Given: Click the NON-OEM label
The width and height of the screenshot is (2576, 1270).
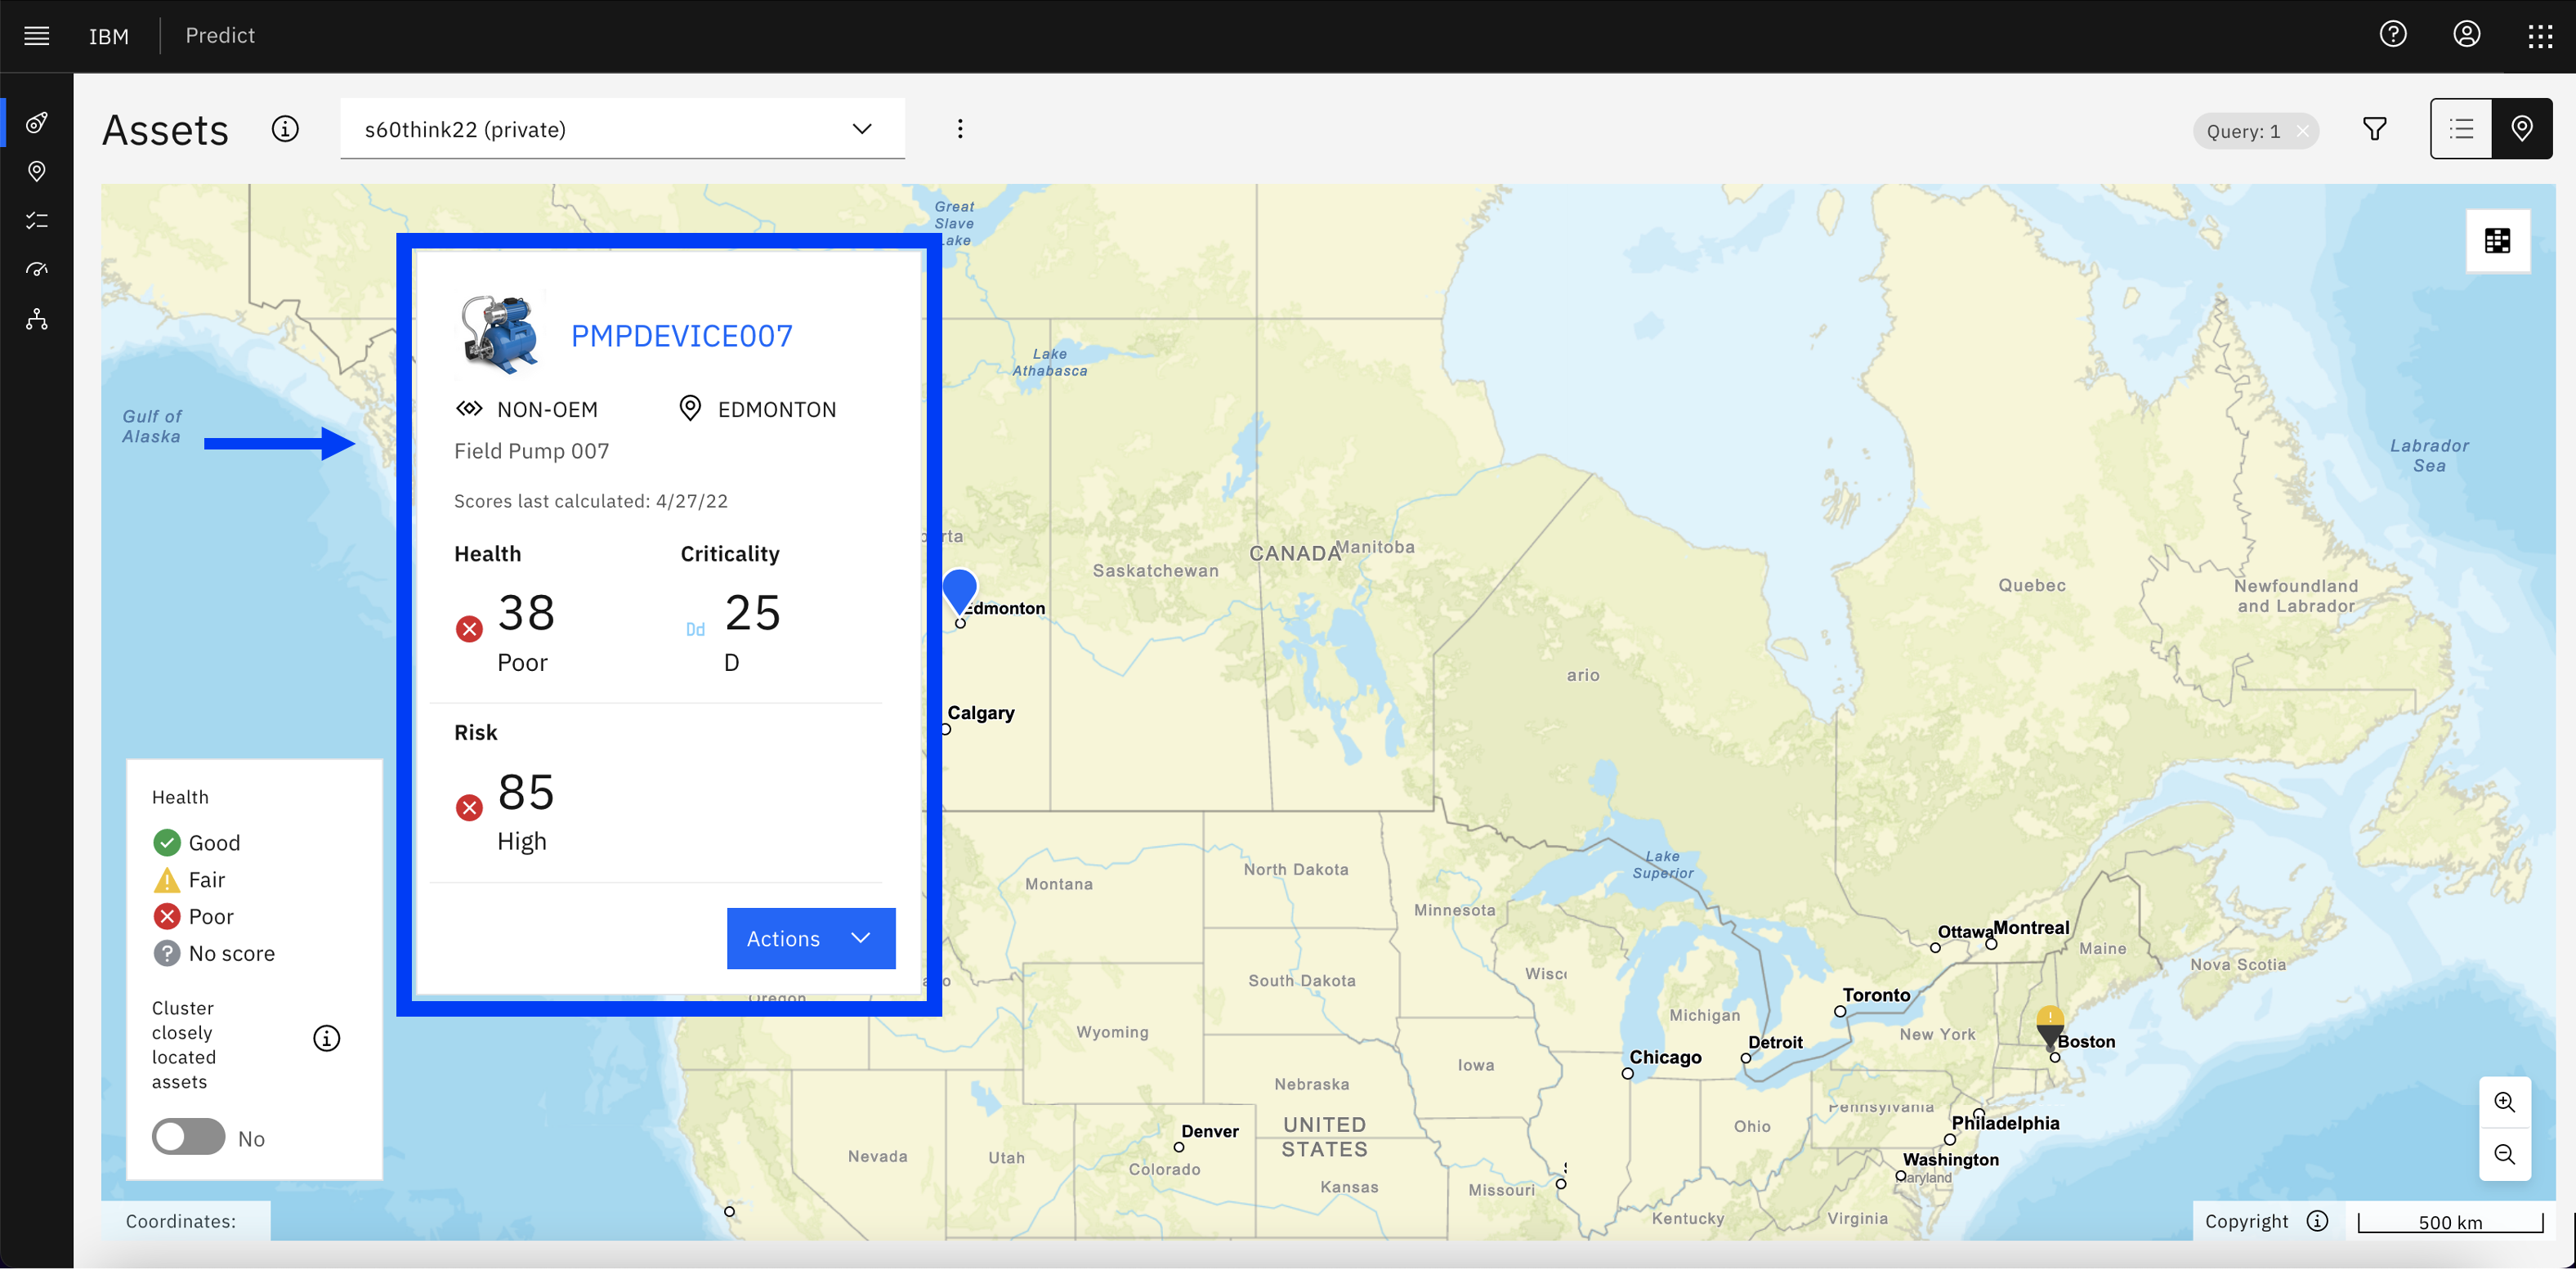Looking at the screenshot, I should coord(547,409).
